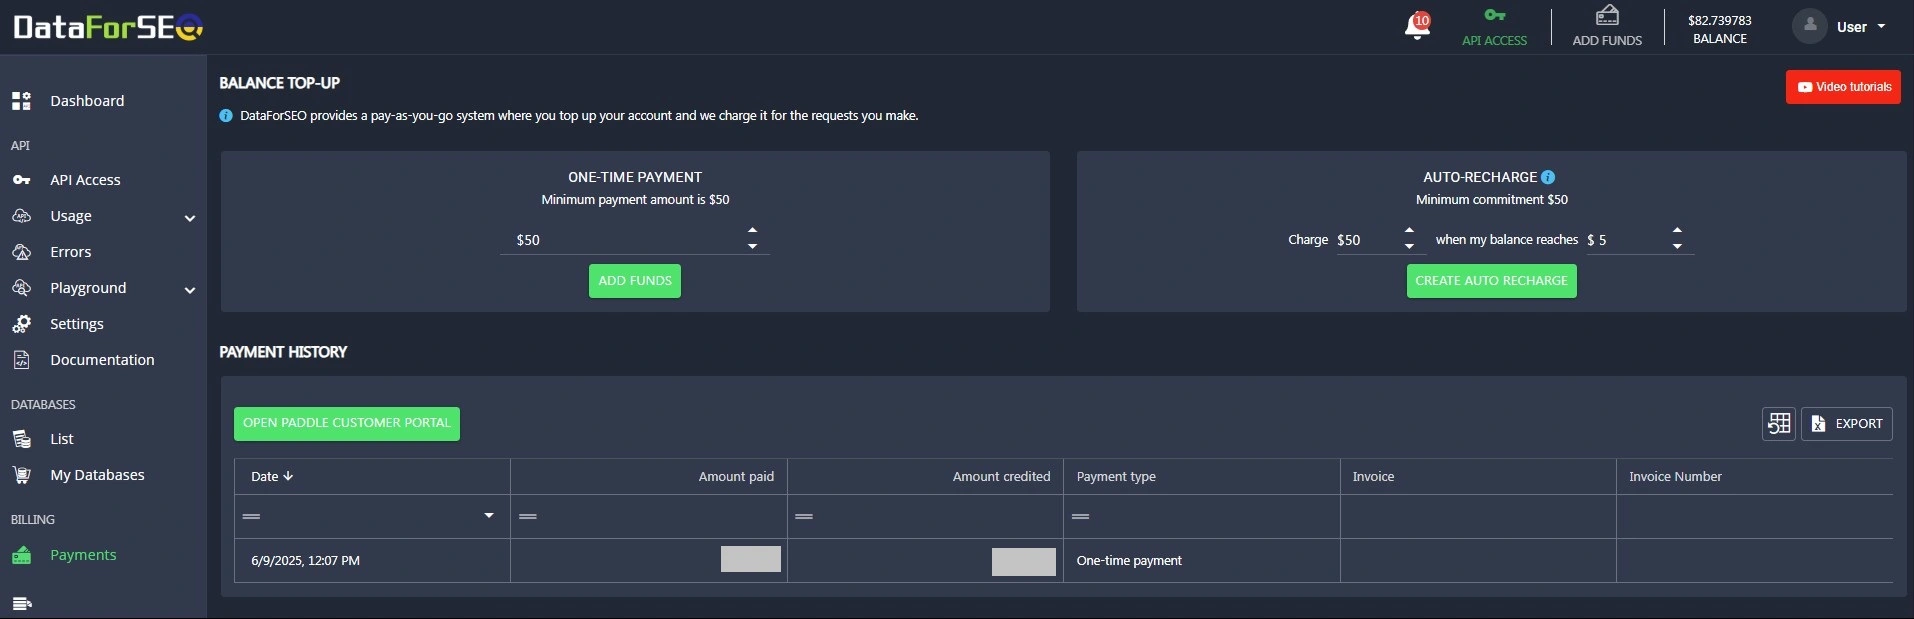Click the Invoice Number column header
This screenshot has height=619, width=1914.
click(x=1754, y=477)
